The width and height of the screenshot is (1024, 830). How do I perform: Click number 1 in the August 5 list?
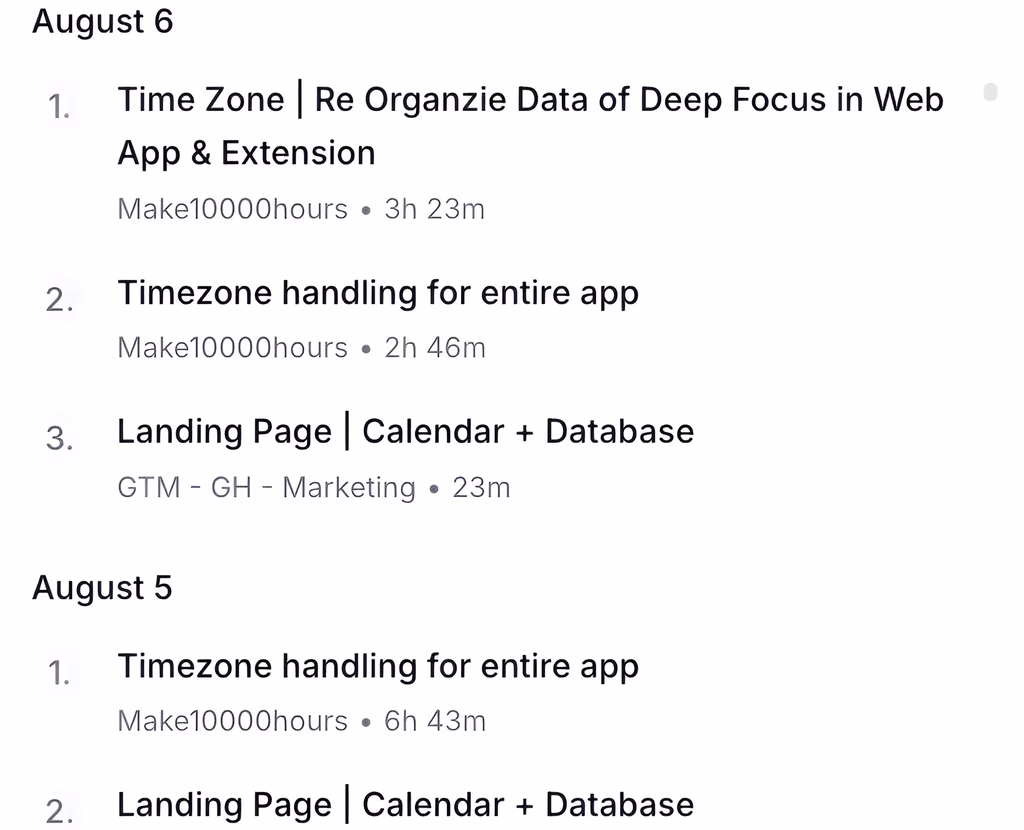point(59,674)
